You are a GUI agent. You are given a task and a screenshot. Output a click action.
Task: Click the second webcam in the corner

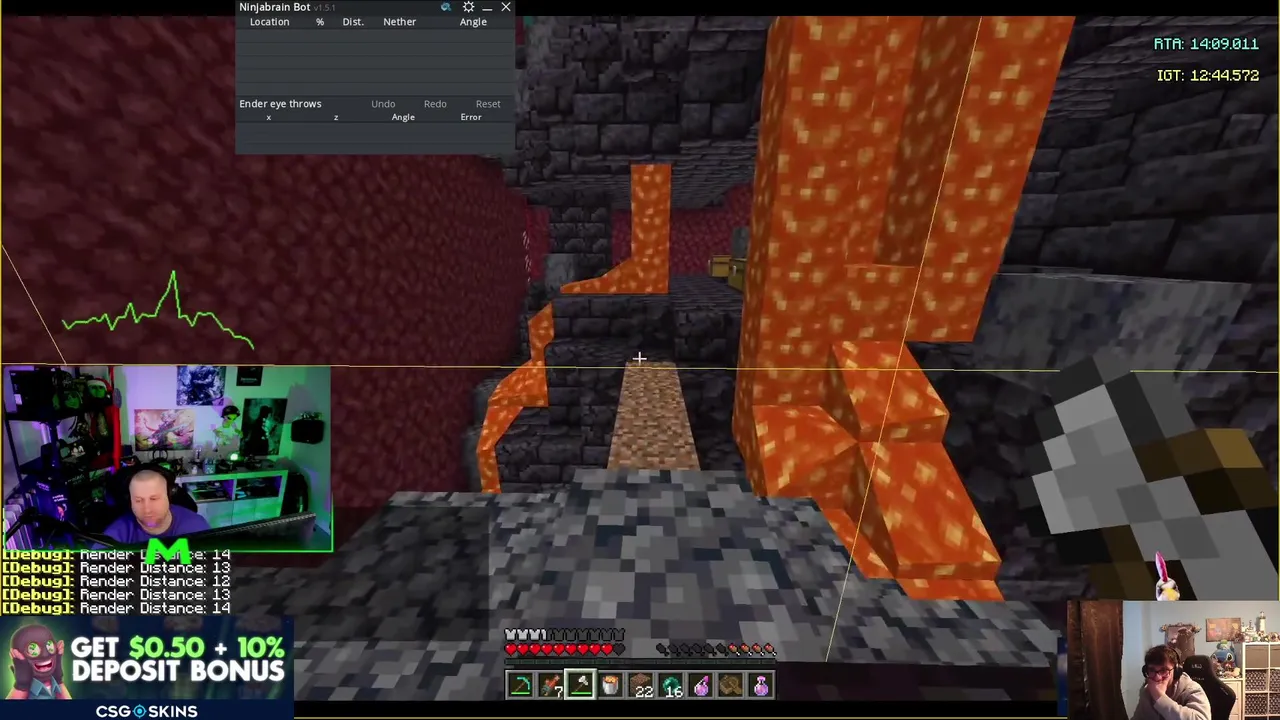point(1173,660)
